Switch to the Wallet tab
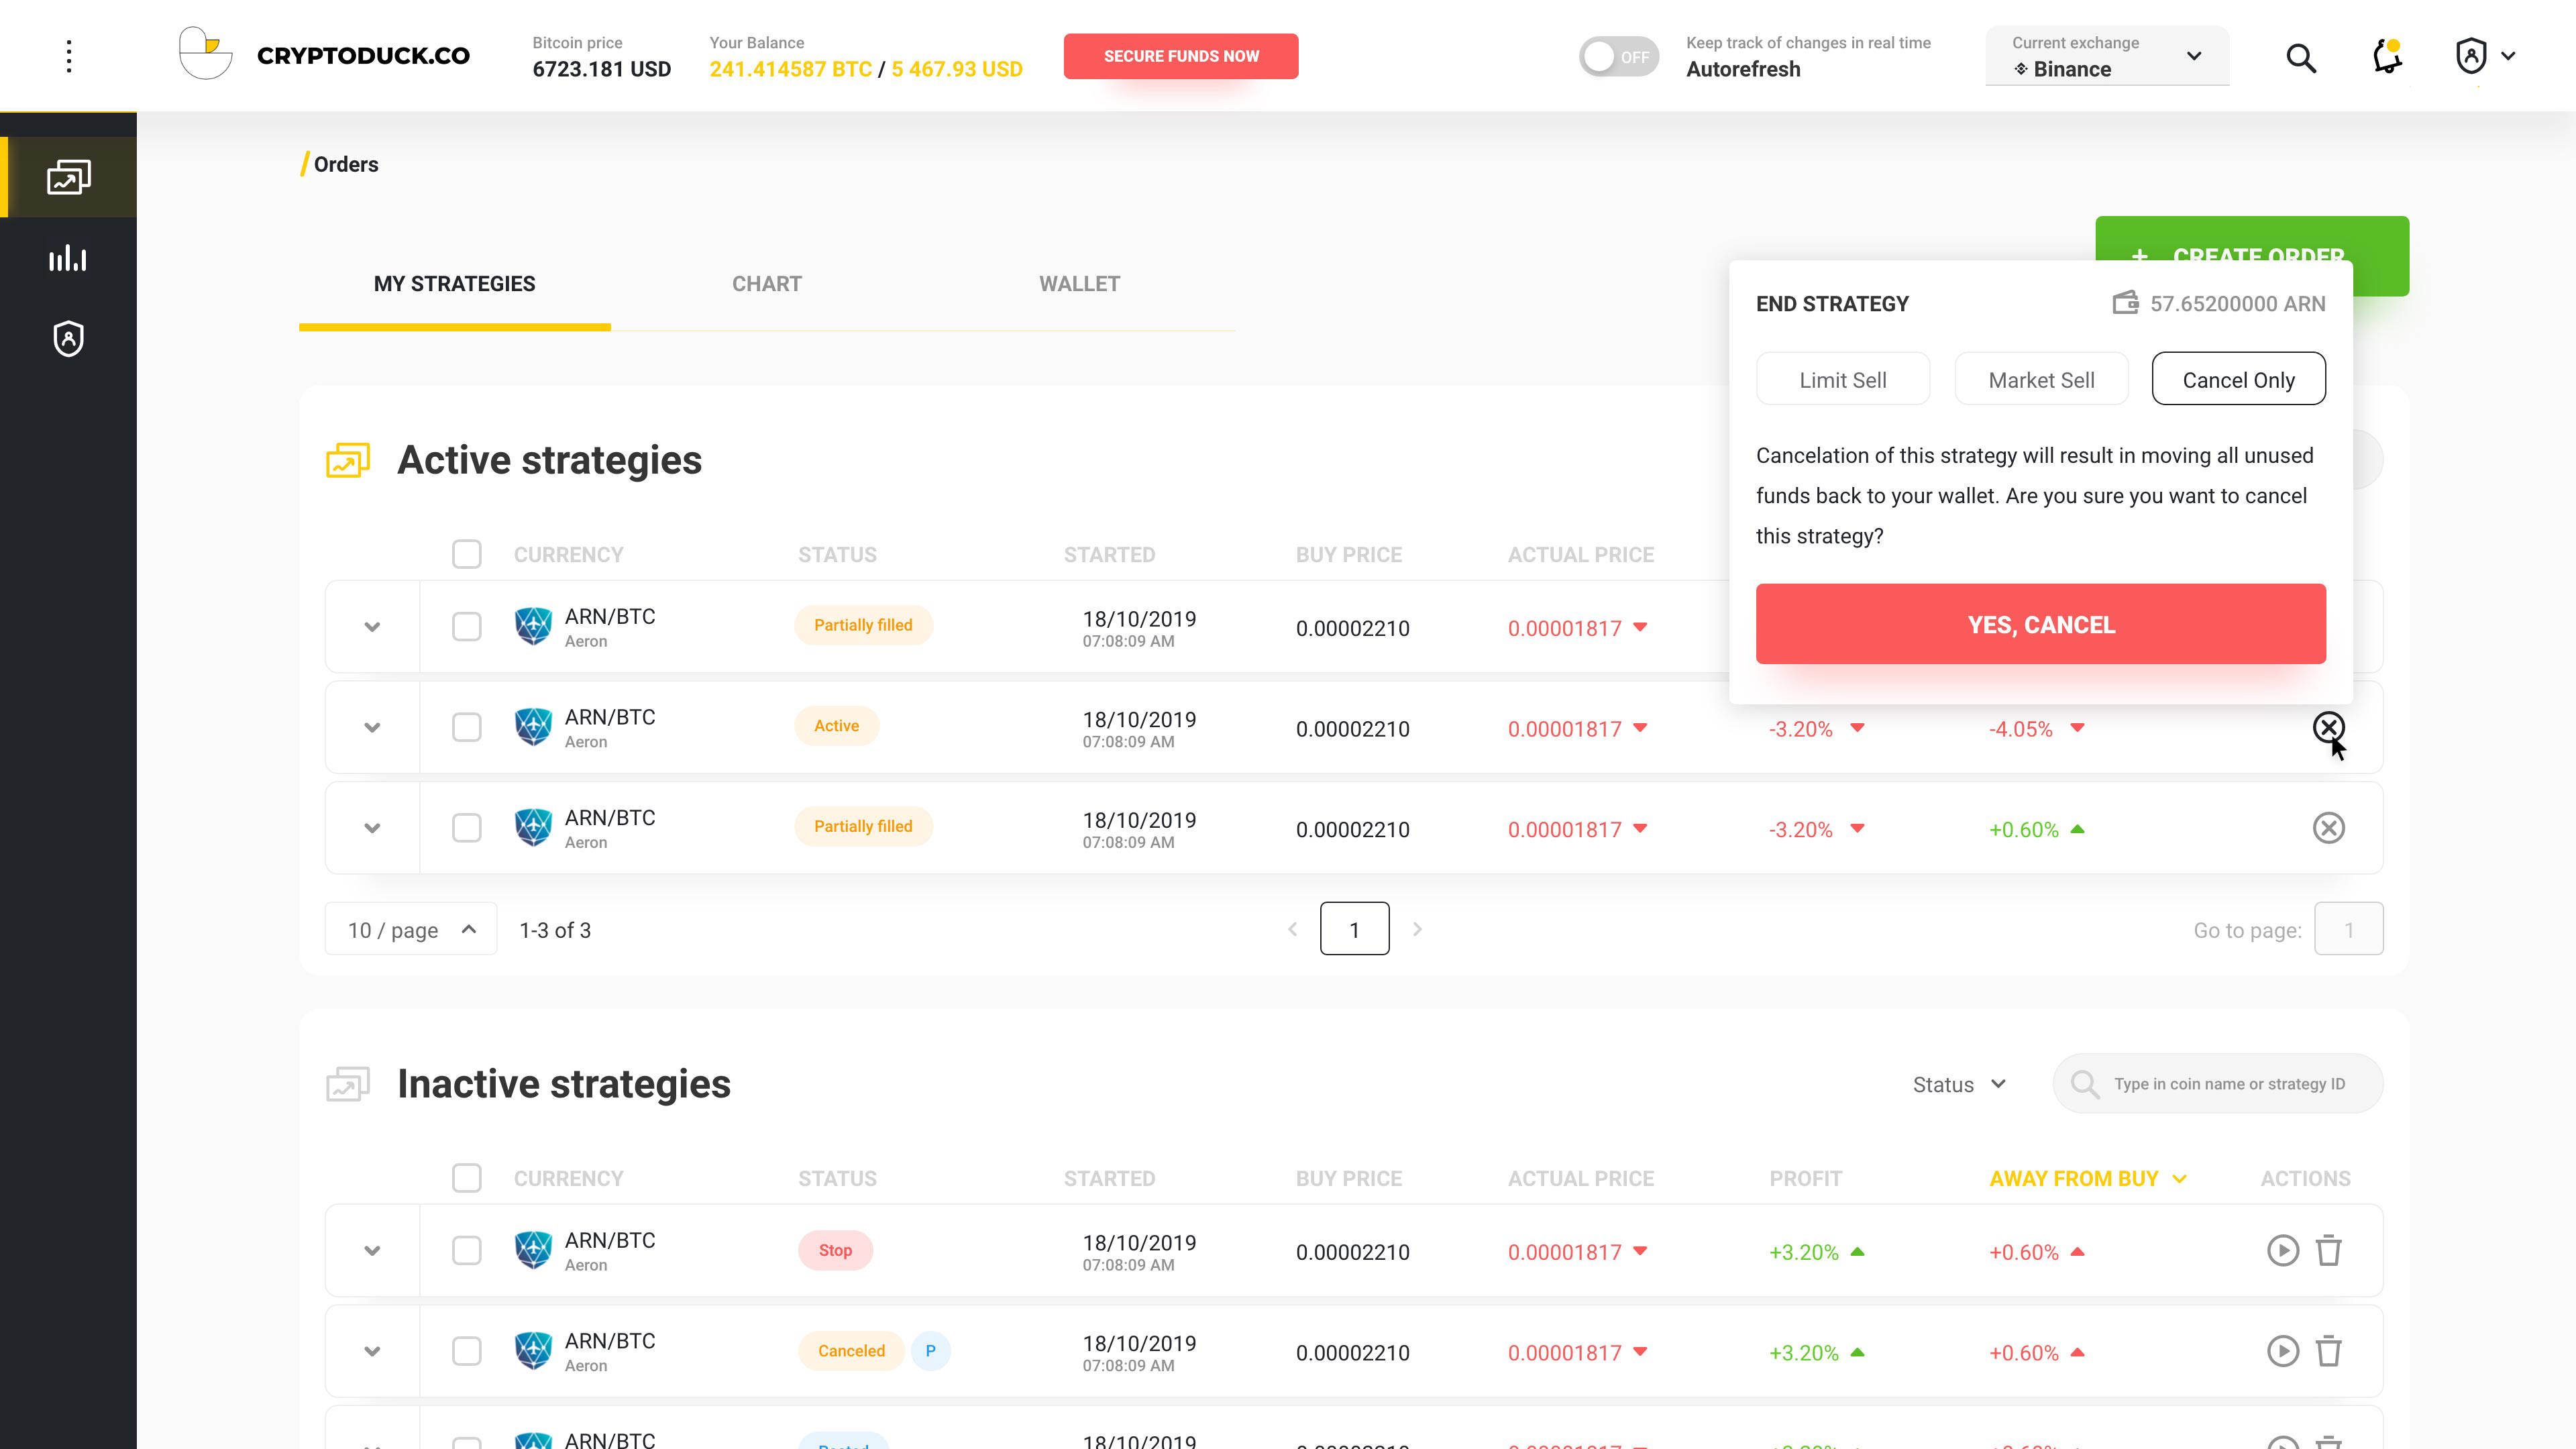The height and width of the screenshot is (1449, 2576). coord(1079,283)
